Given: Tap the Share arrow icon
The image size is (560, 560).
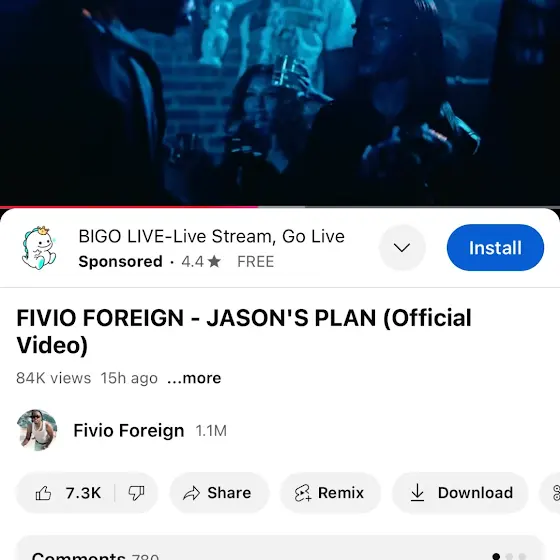Looking at the screenshot, I should pyautogui.click(x=191, y=493).
